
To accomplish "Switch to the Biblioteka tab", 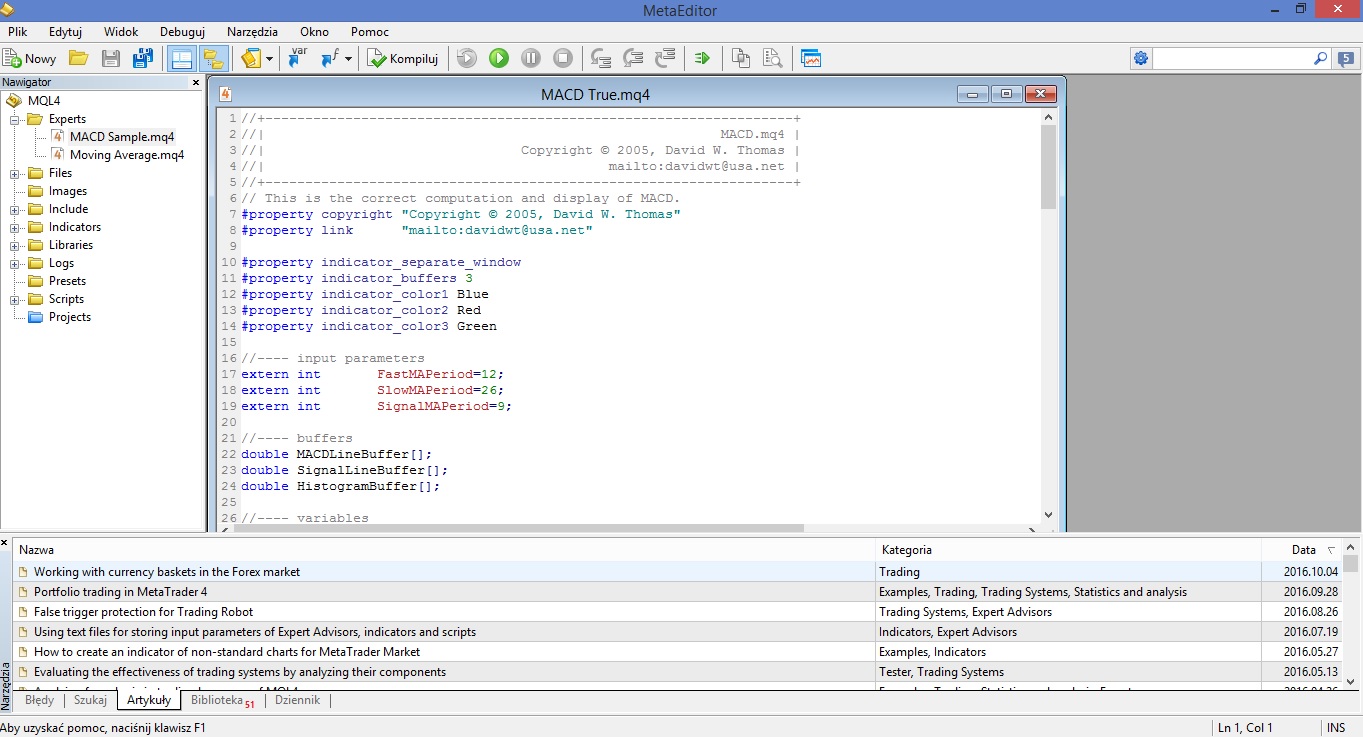I will (x=221, y=700).
